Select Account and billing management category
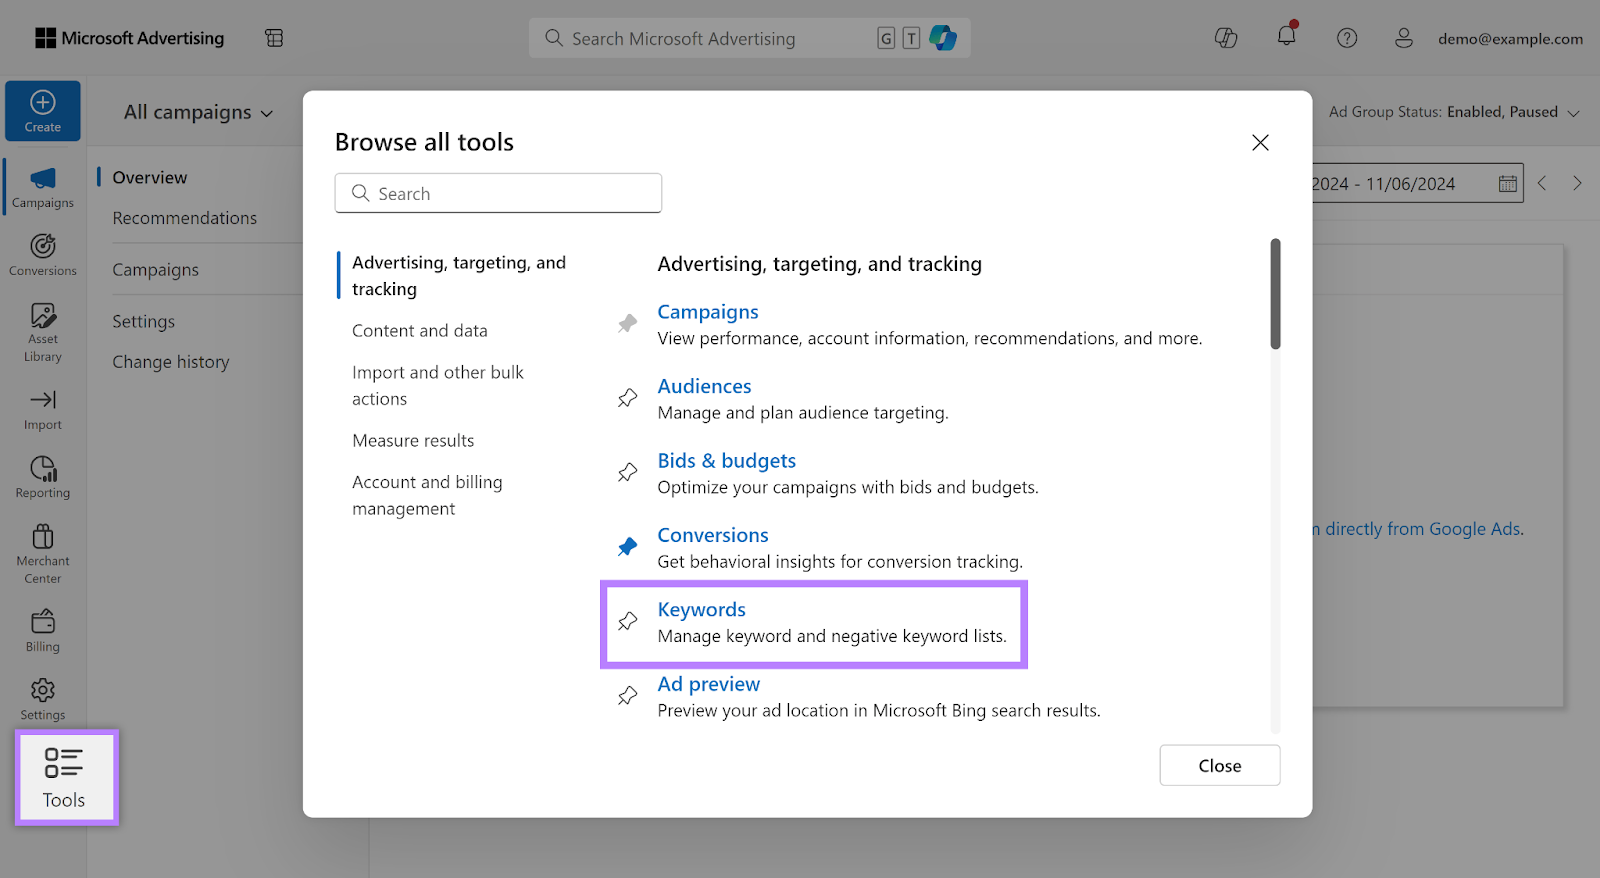This screenshot has height=878, width=1600. click(x=427, y=495)
